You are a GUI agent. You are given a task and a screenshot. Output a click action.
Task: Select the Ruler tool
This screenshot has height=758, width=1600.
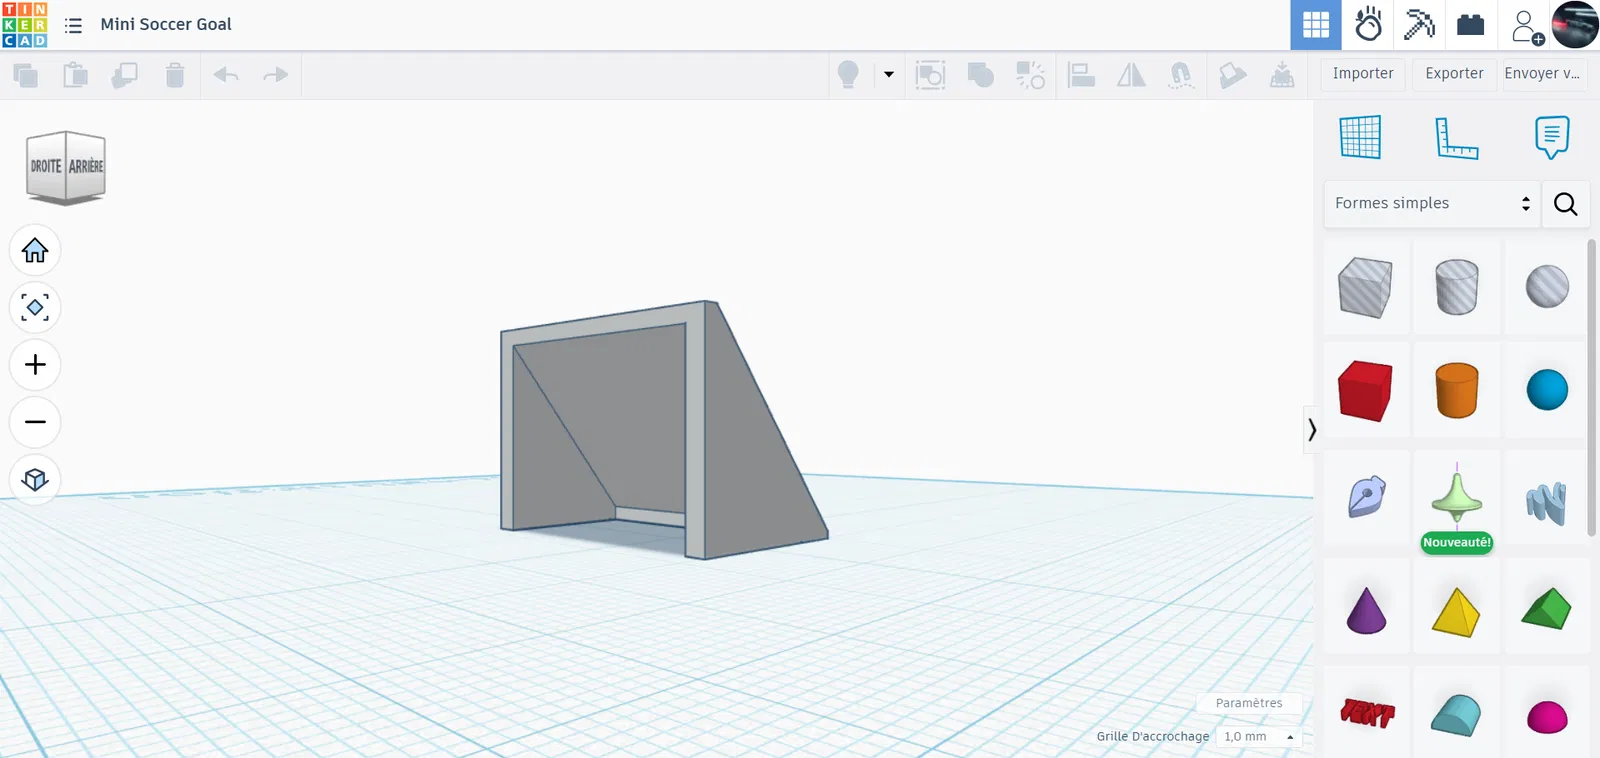(1456, 138)
